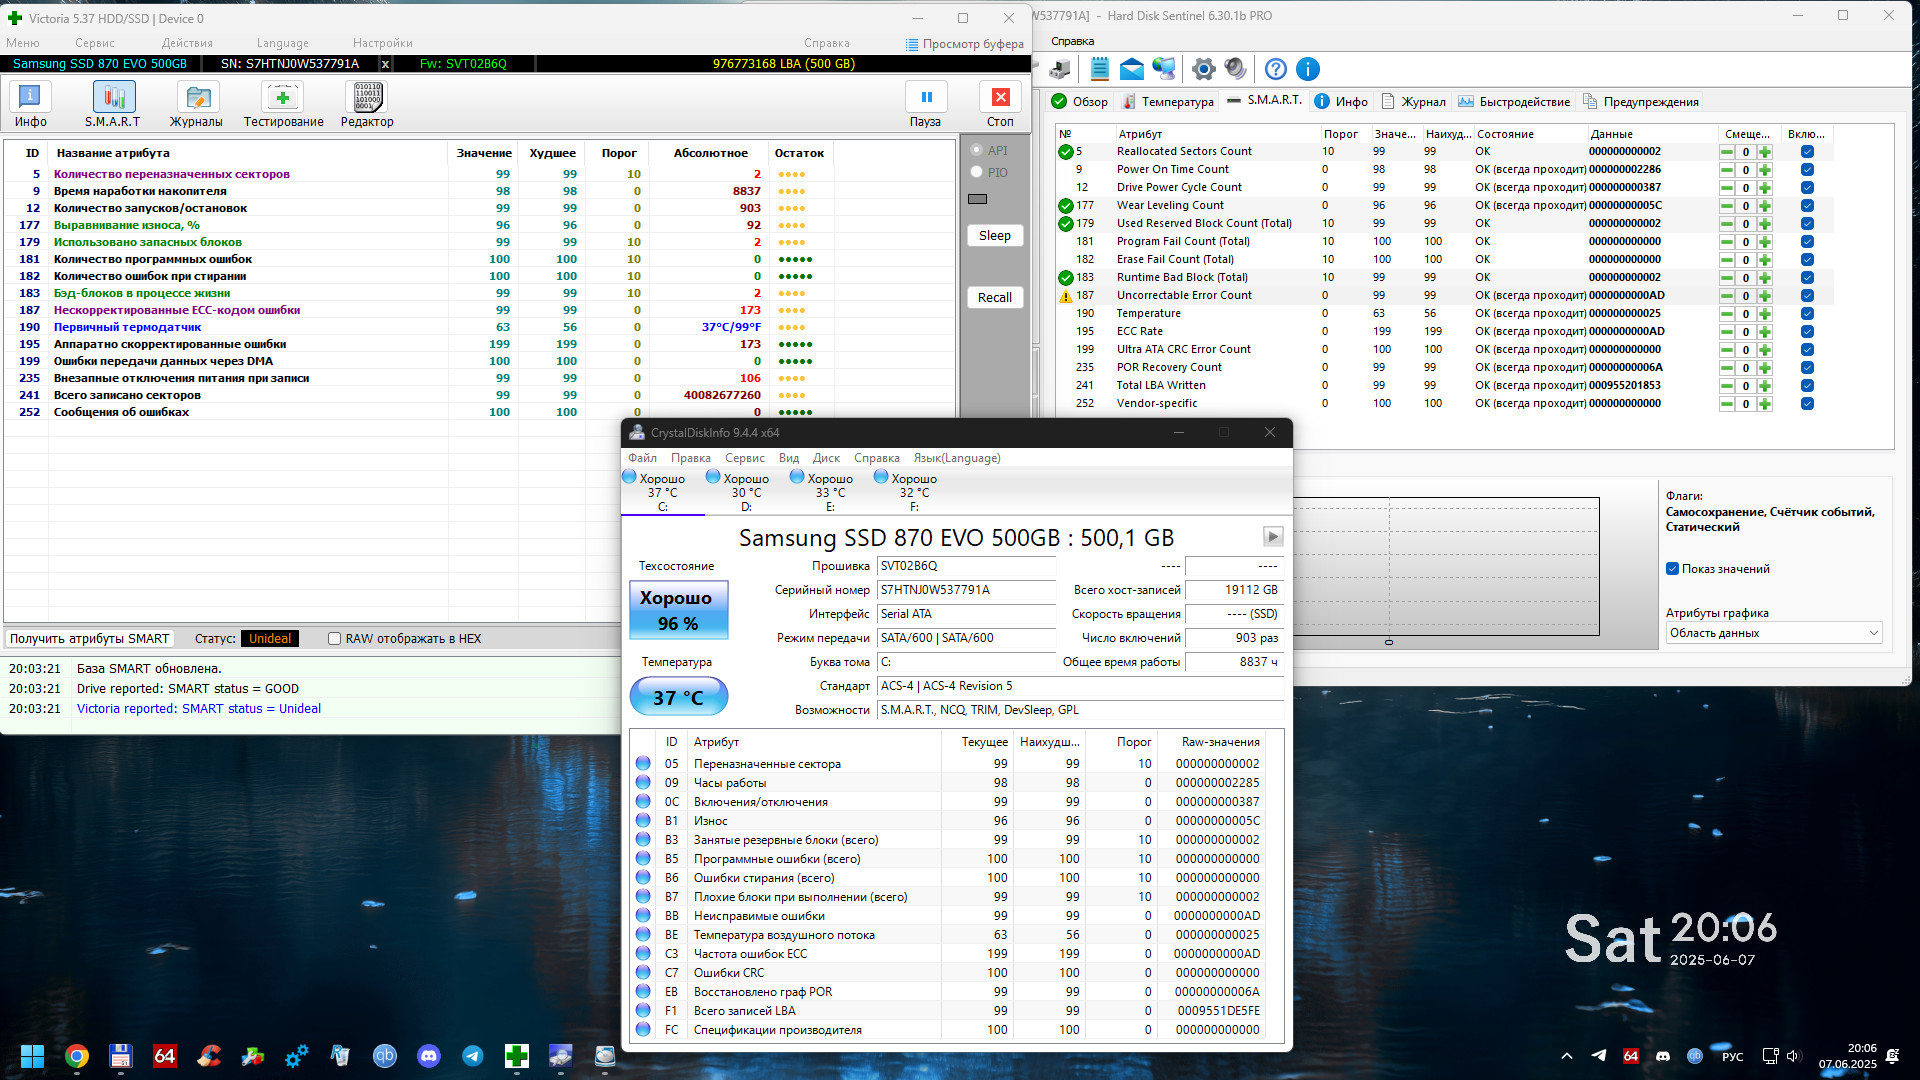Click the next disk arrow in CrystalDiskInfo
Image resolution: width=1920 pixels, height=1080 pixels.
[1273, 537]
